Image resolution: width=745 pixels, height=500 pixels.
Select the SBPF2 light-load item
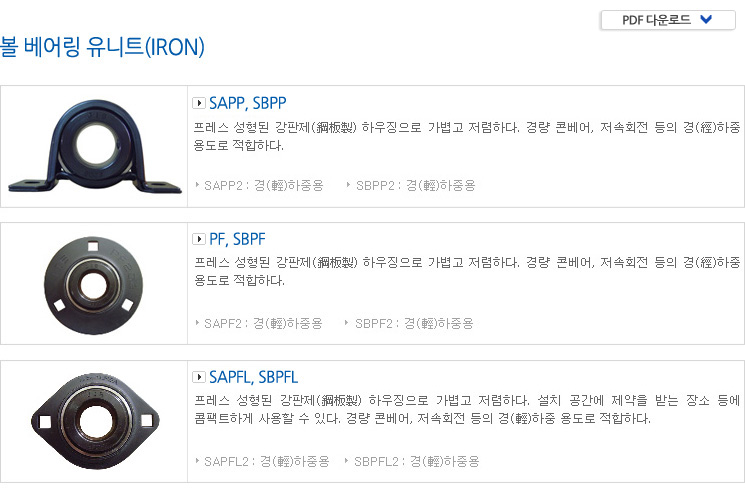point(414,324)
